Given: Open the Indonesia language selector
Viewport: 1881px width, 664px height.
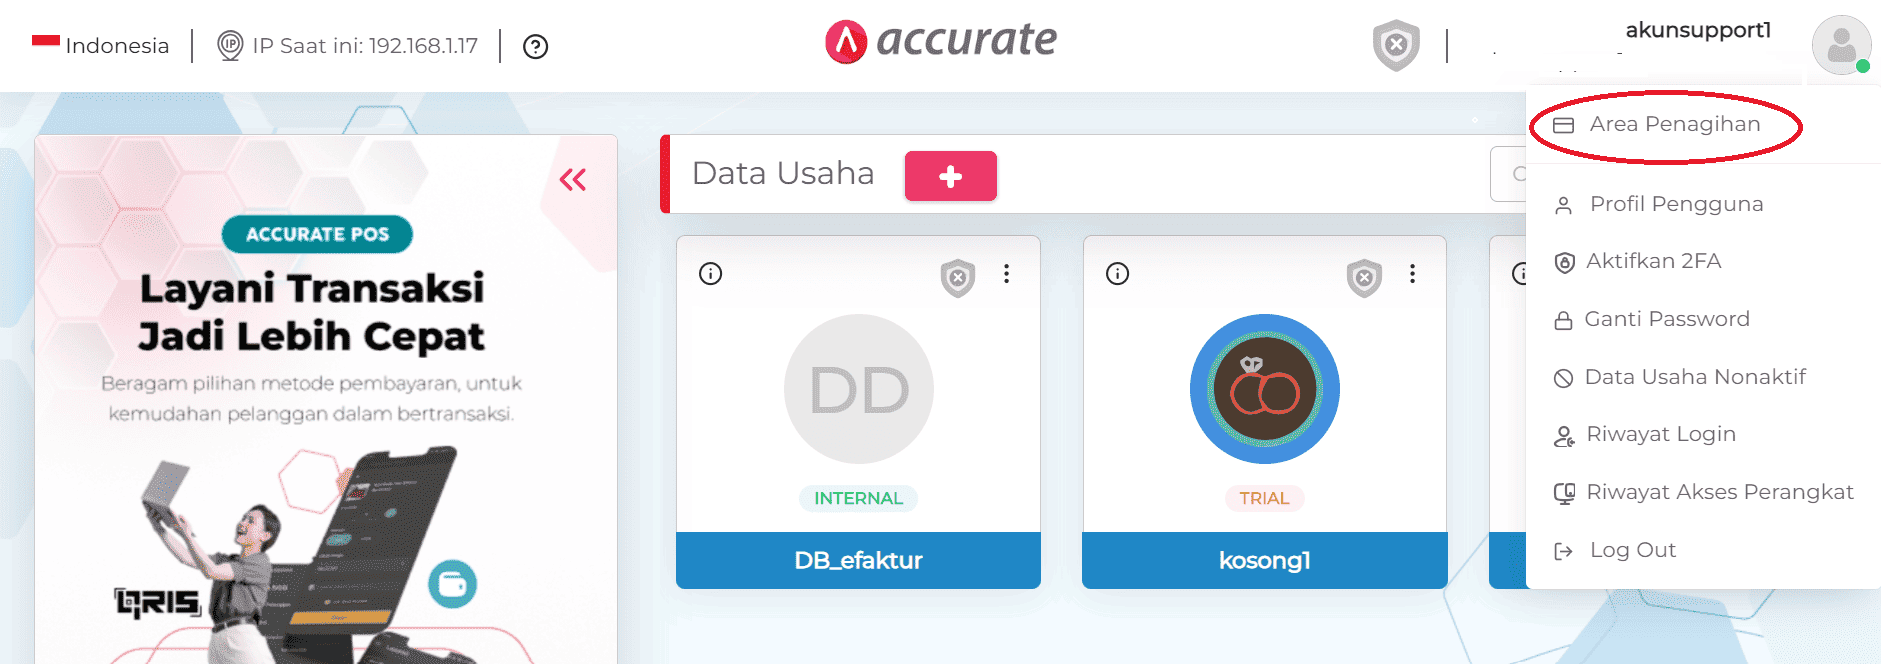Looking at the screenshot, I should [x=101, y=46].
